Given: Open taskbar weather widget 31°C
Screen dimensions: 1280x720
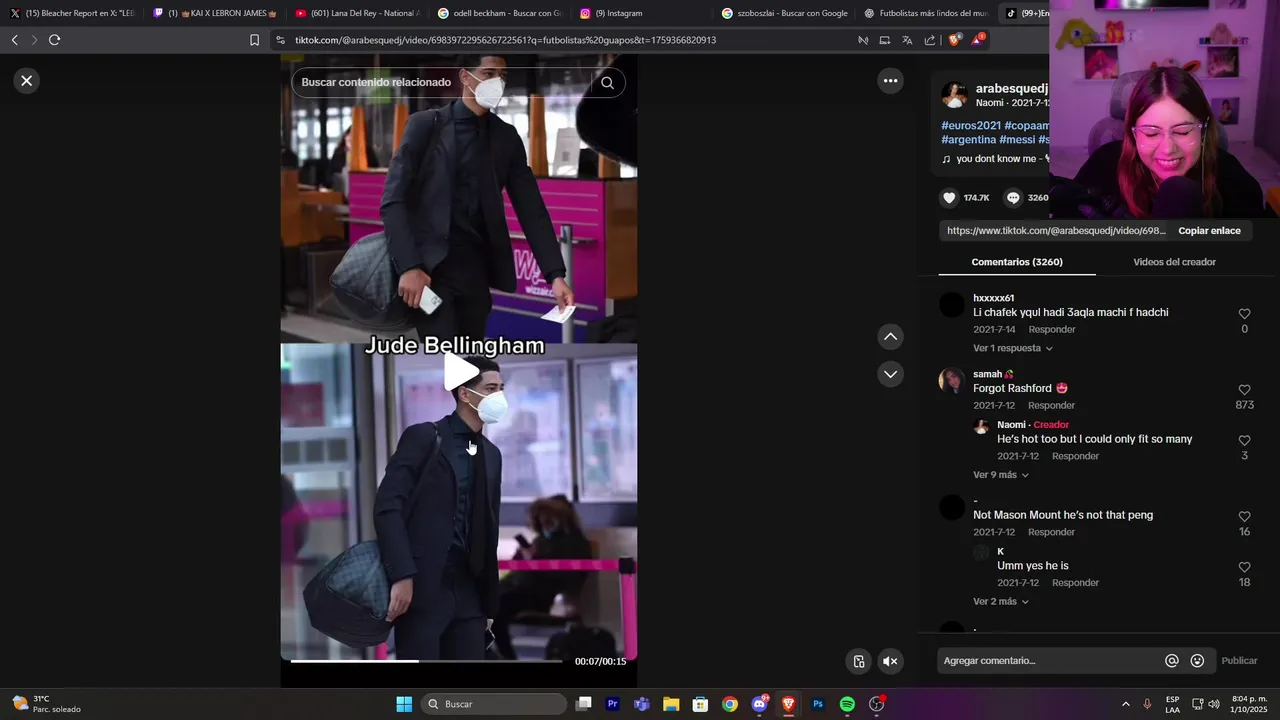Looking at the screenshot, I should pos(46,704).
